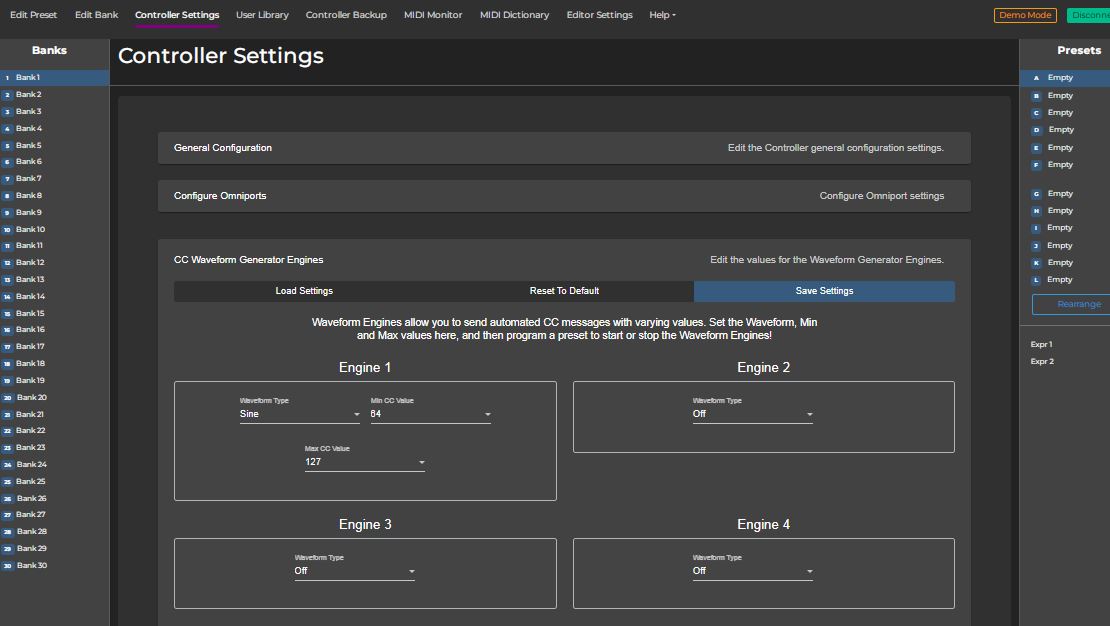Select Expr 1 in the Presets panel

click(x=1043, y=345)
